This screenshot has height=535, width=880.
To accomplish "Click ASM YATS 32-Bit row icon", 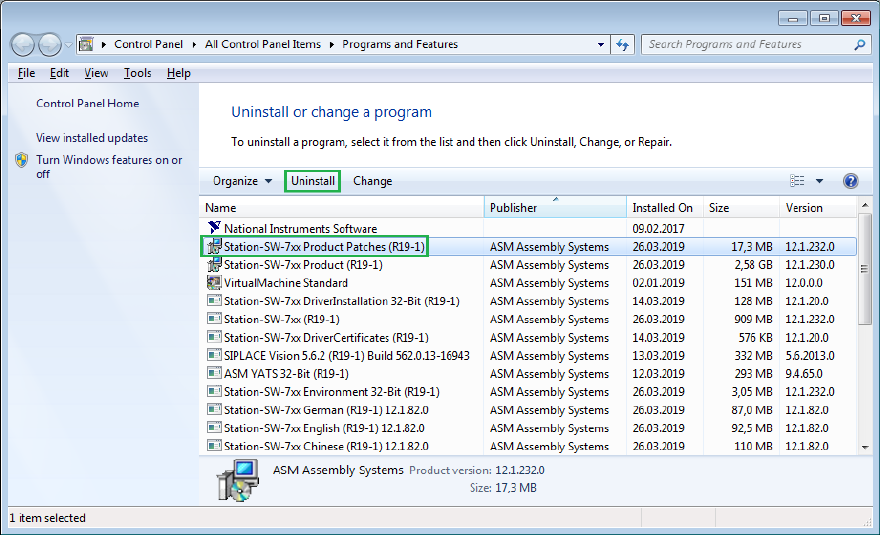I will pyautogui.click(x=214, y=373).
